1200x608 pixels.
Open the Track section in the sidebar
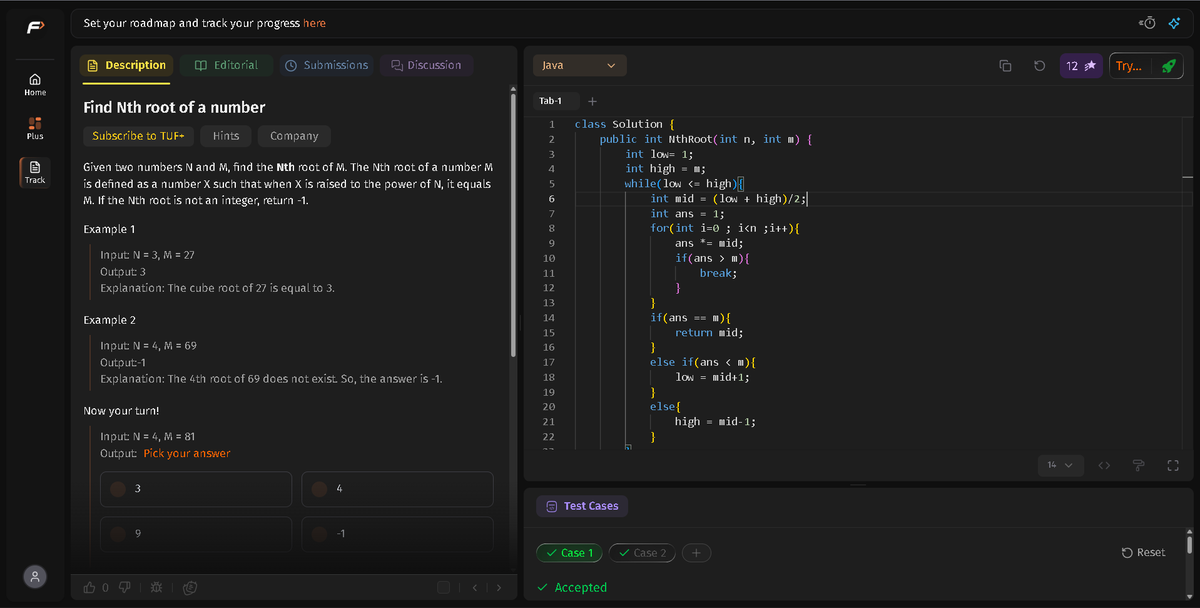[x=35, y=172]
